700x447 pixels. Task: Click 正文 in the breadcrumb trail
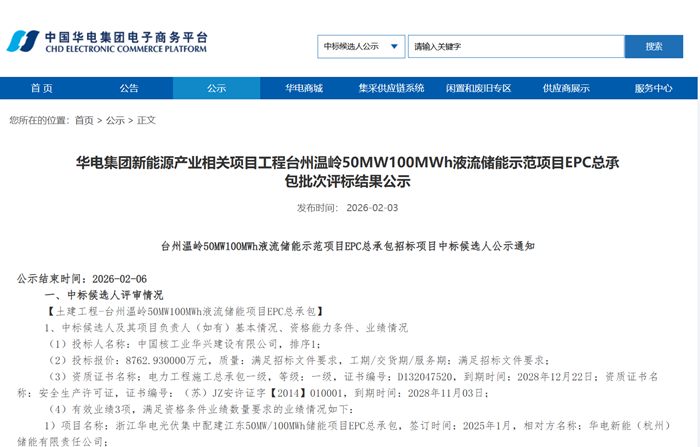point(146,120)
